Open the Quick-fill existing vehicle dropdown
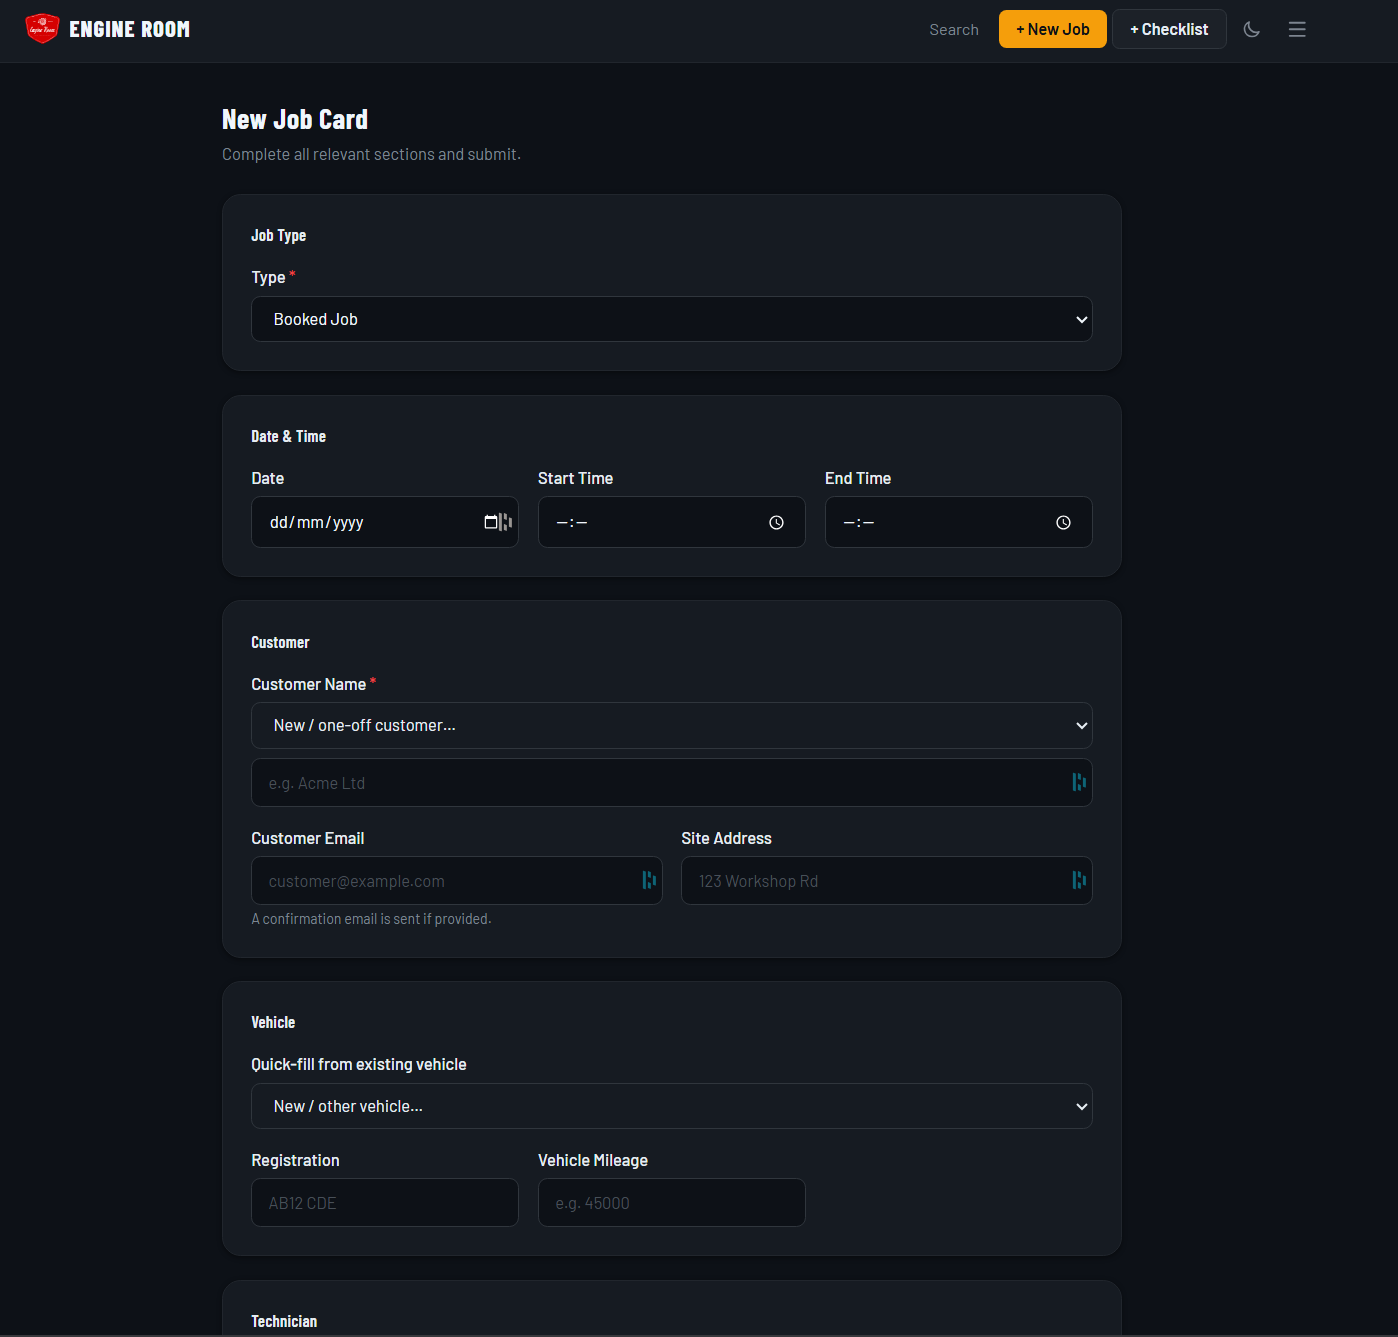 [x=671, y=1106]
